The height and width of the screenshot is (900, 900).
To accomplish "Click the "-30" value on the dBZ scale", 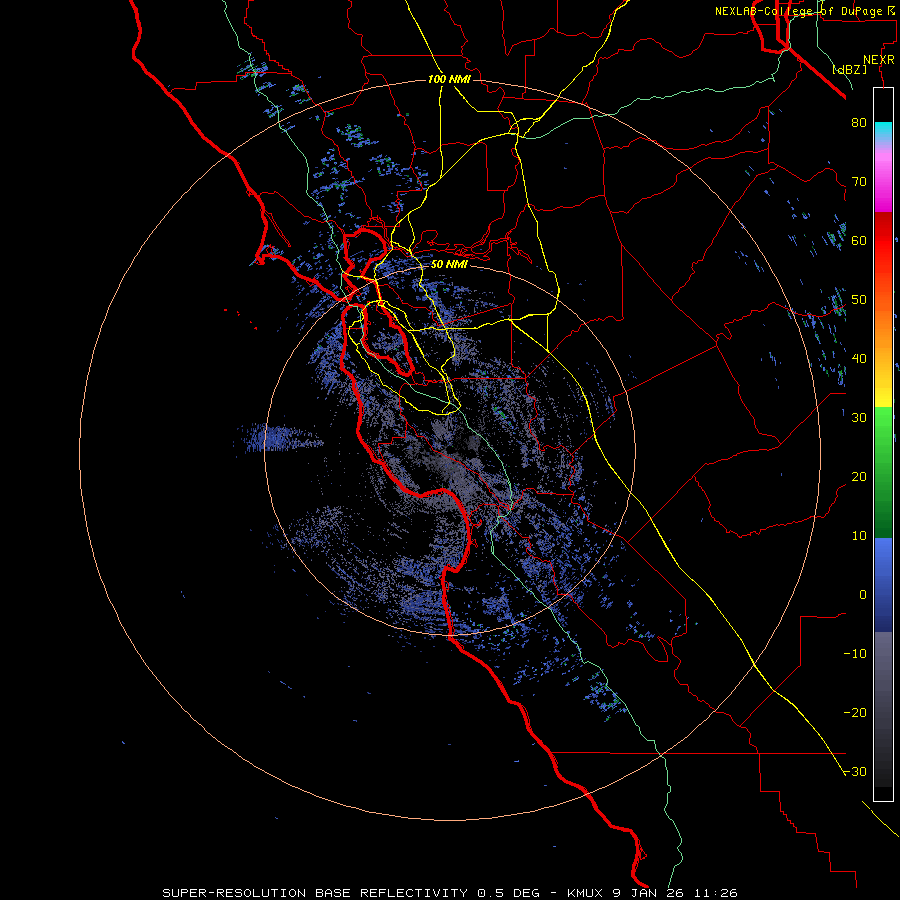I will 855,772.
